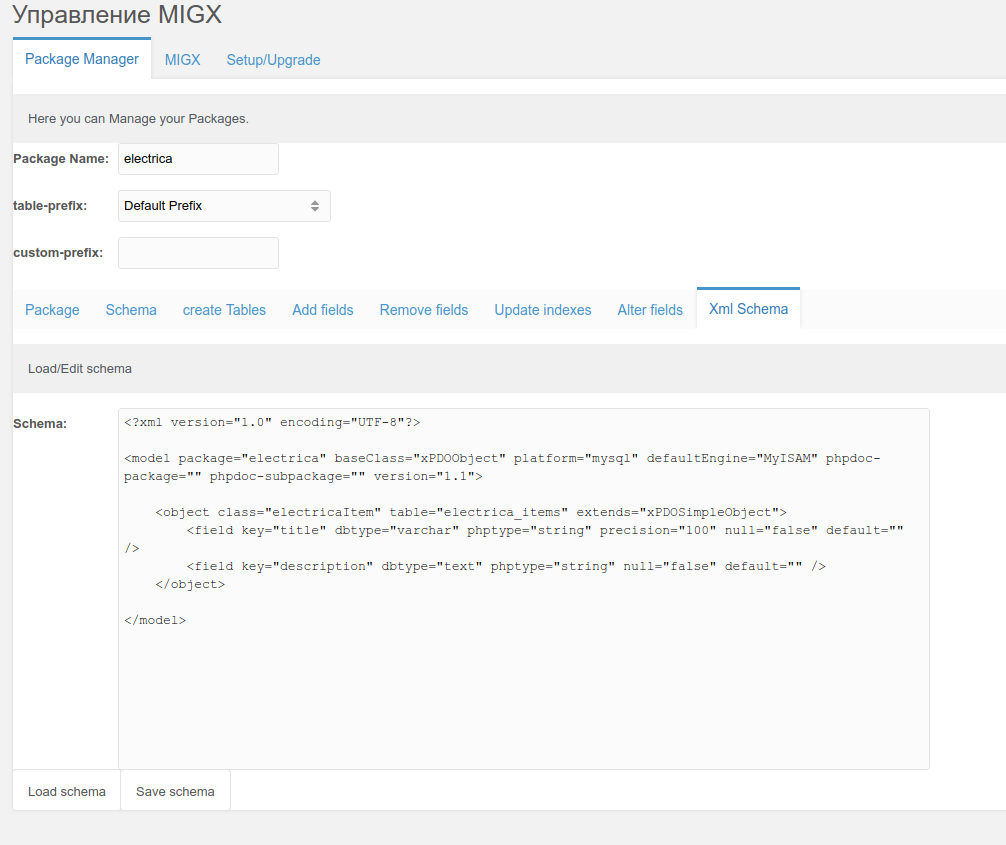Switch to the Package Manager tab

coord(81,59)
